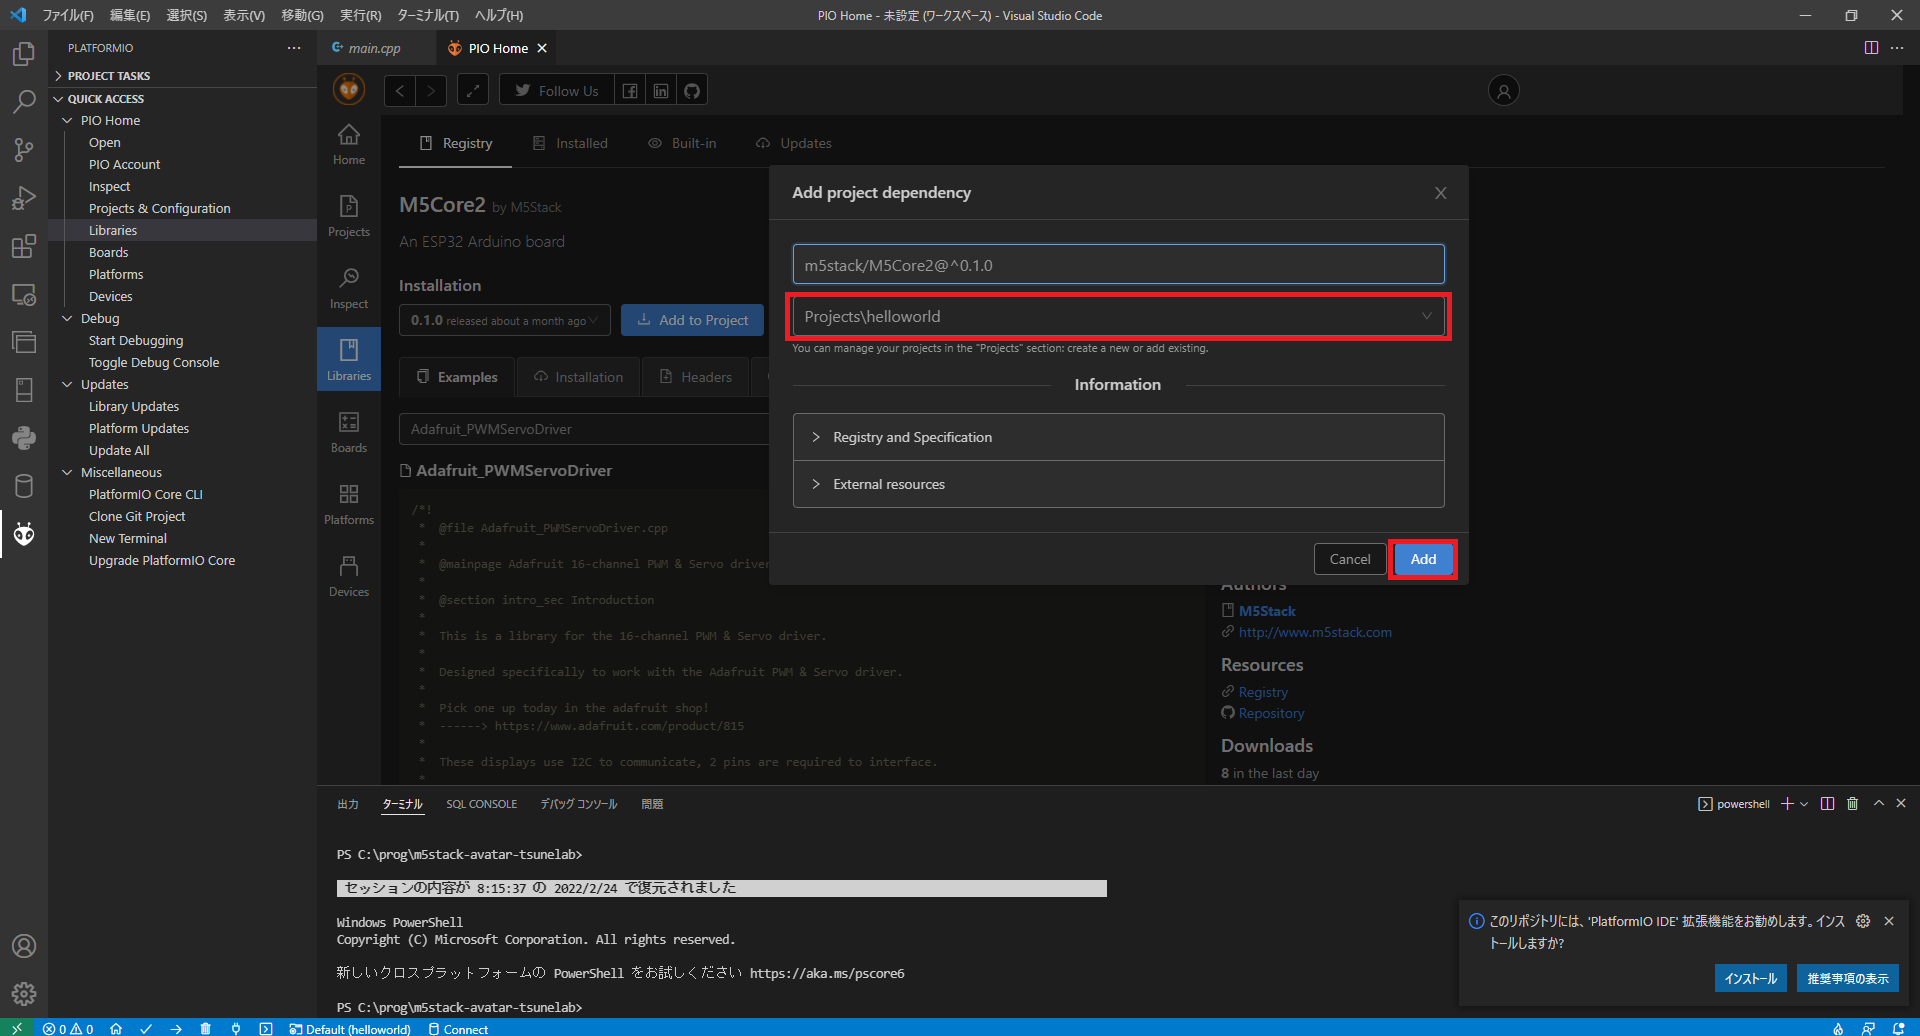Screen dimensions: 1920x1036
Task: Split the powershell terminal pane
Action: click(1828, 803)
